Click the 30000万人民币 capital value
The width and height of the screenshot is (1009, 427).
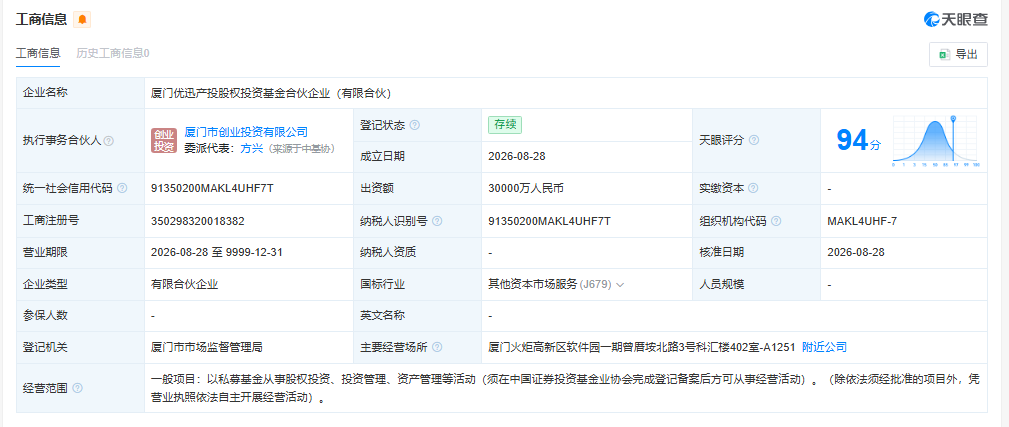pos(527,188)
